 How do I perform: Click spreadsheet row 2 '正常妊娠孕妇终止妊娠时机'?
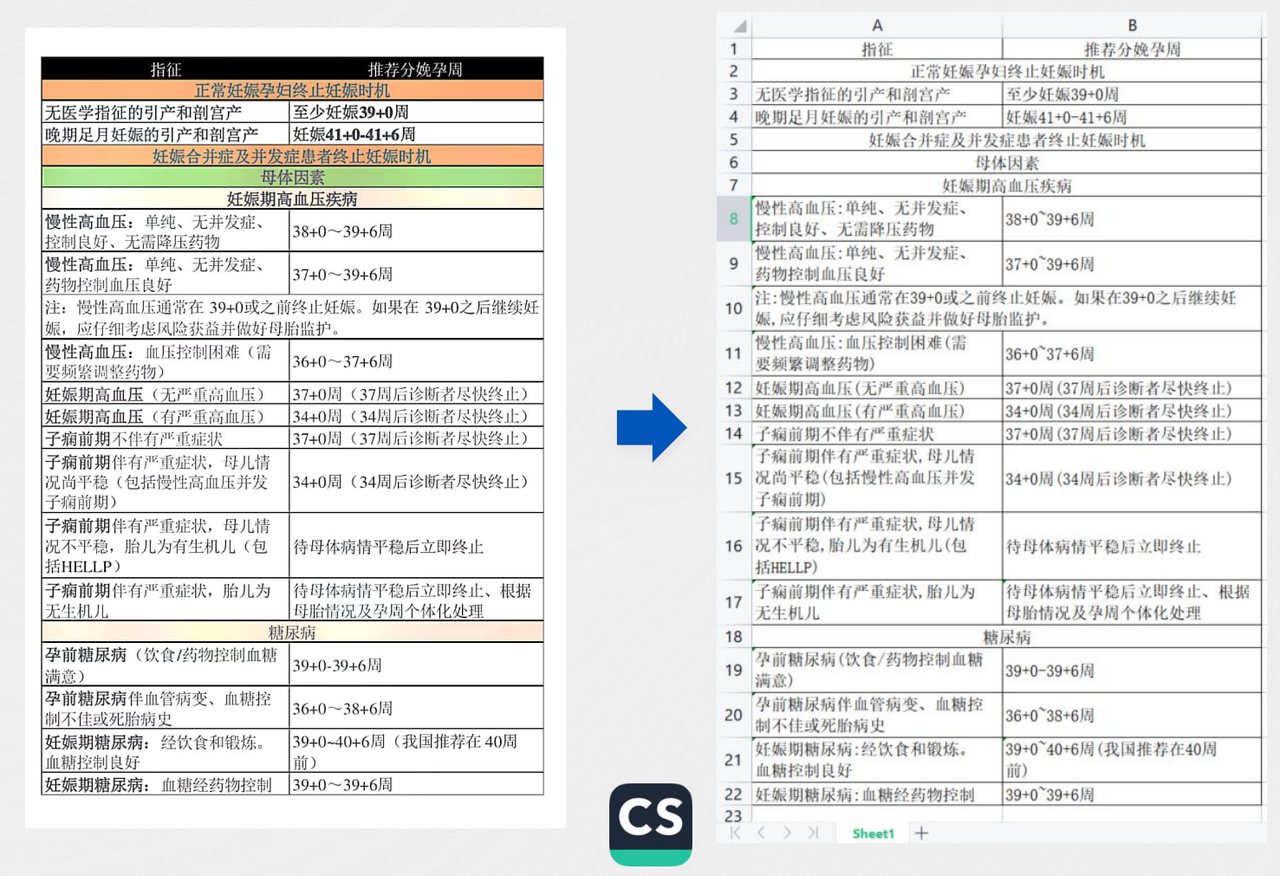tap(1007, 71)
